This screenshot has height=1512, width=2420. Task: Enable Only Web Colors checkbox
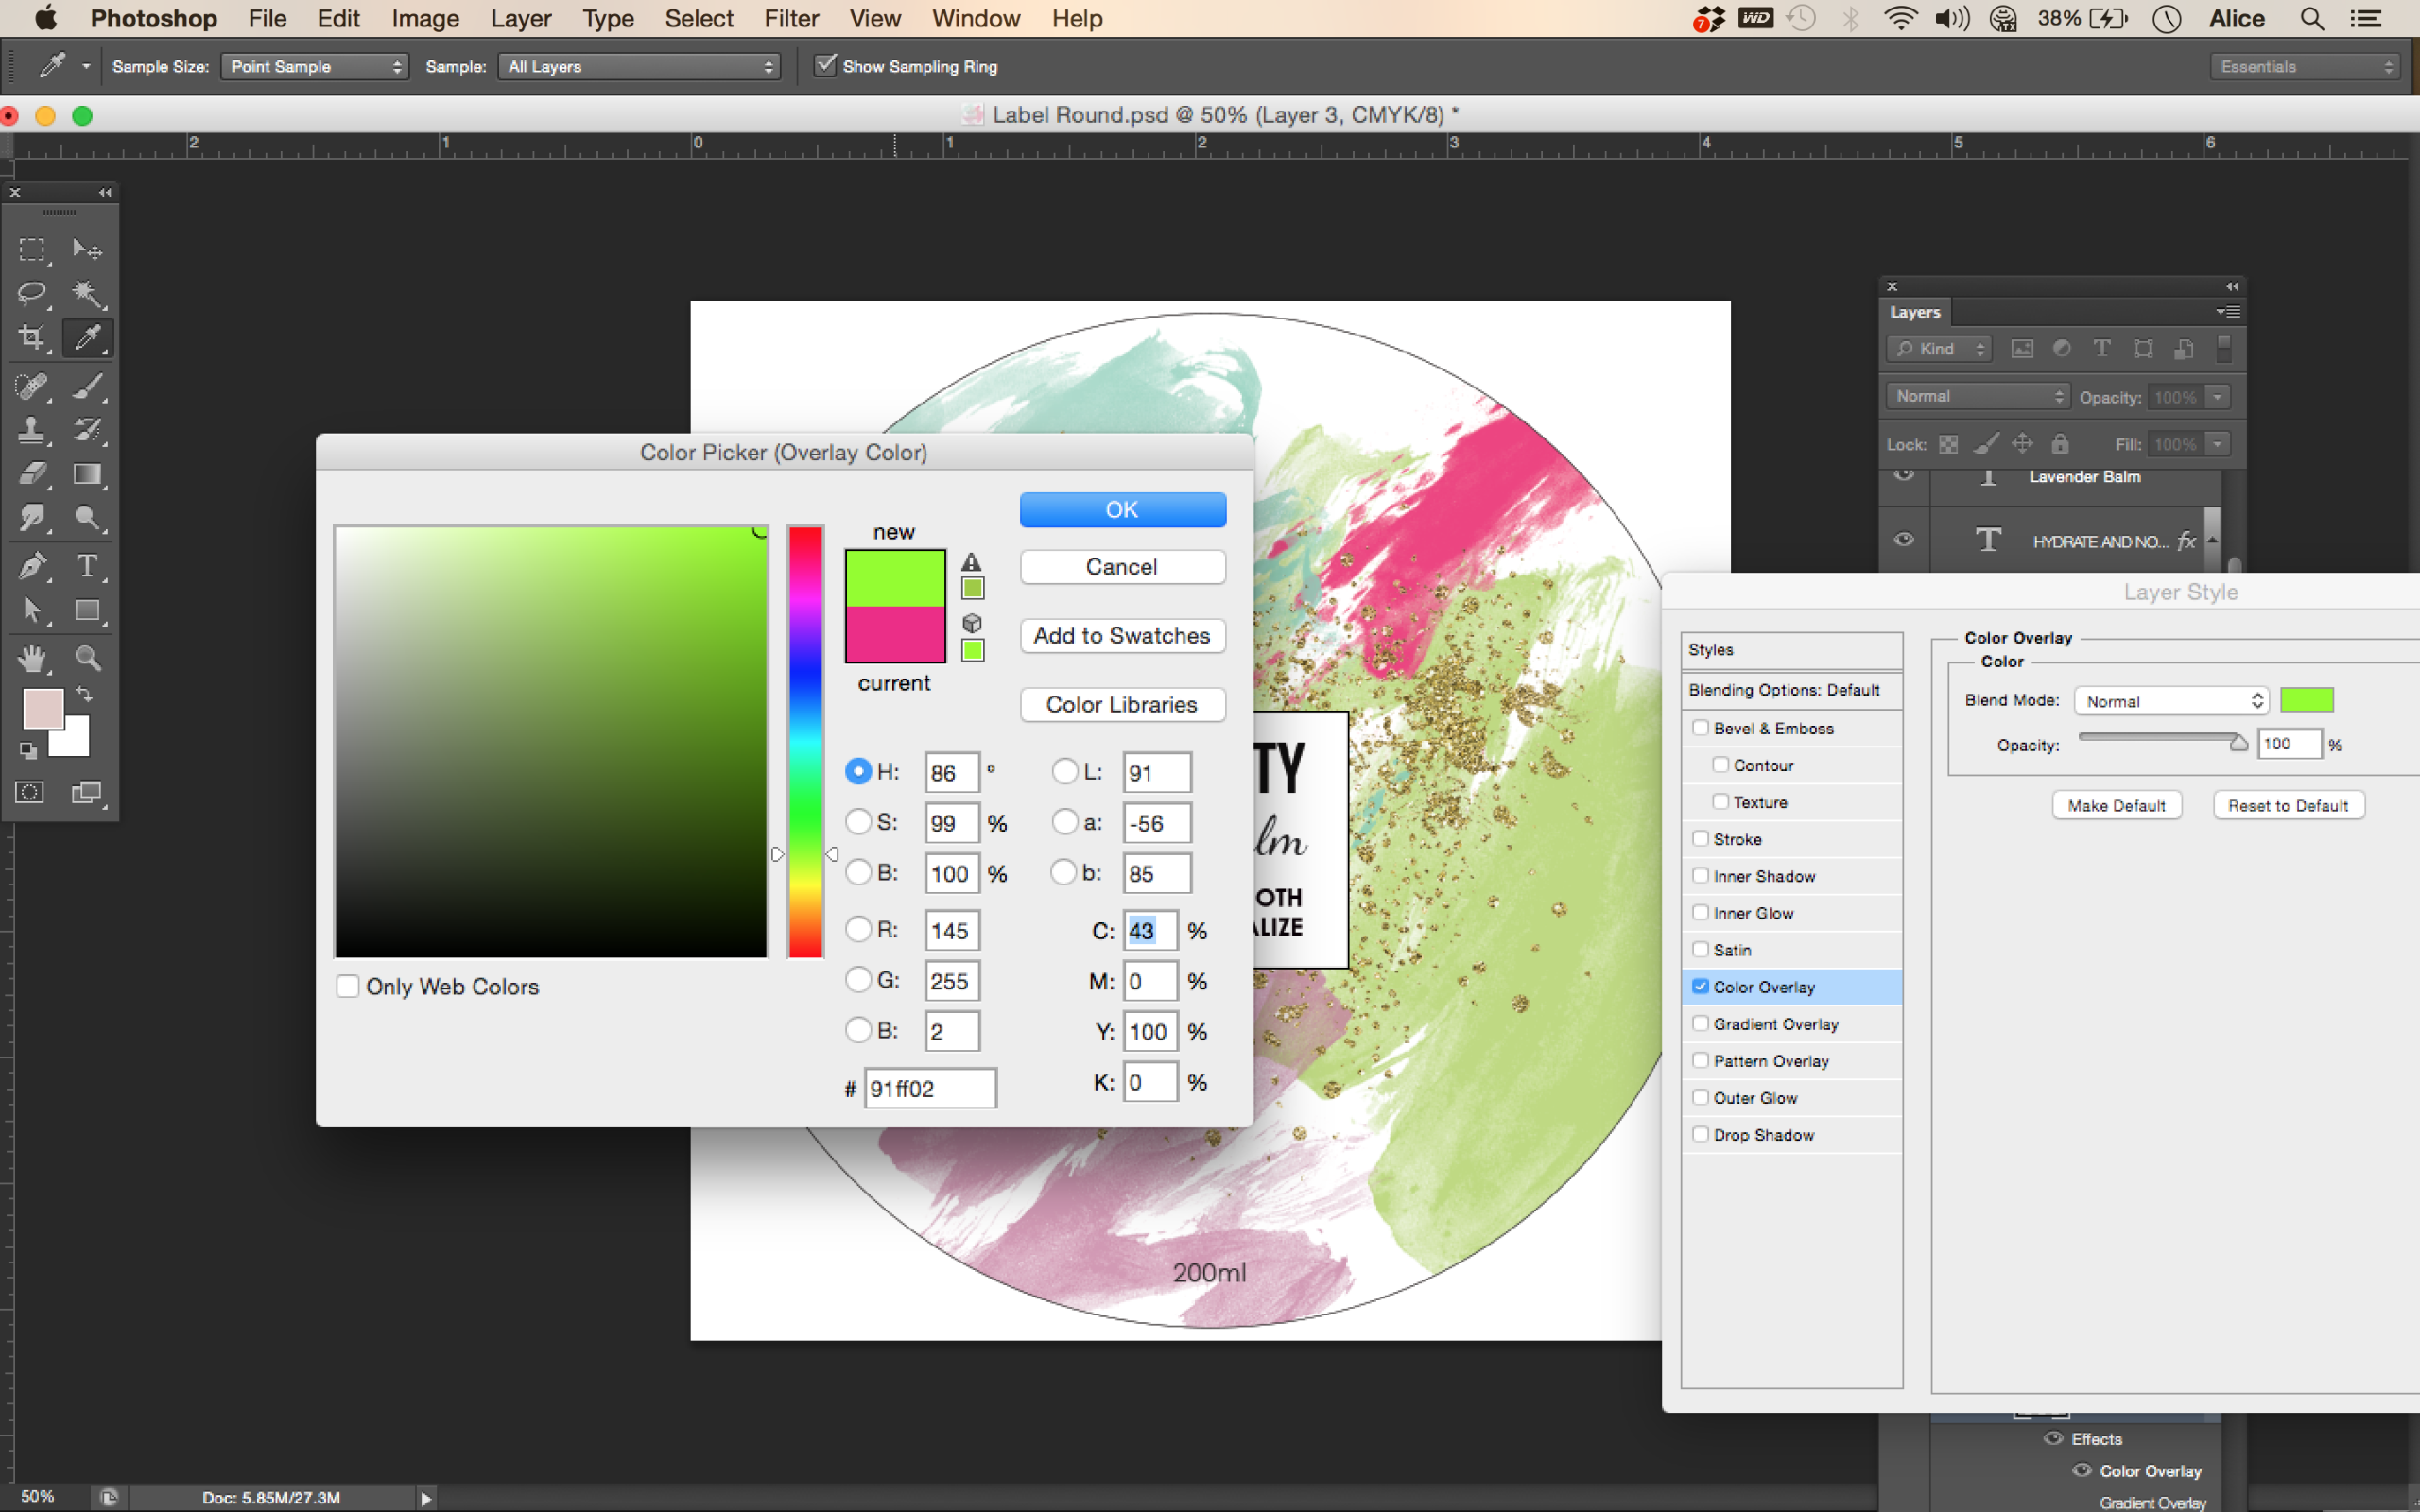tap(348, 986)
